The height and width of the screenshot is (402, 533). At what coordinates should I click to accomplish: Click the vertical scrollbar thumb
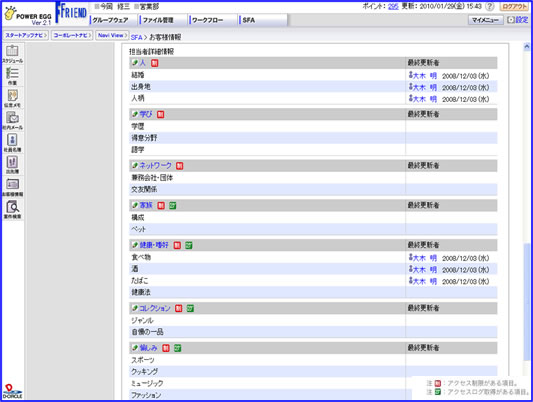(527, 302)
